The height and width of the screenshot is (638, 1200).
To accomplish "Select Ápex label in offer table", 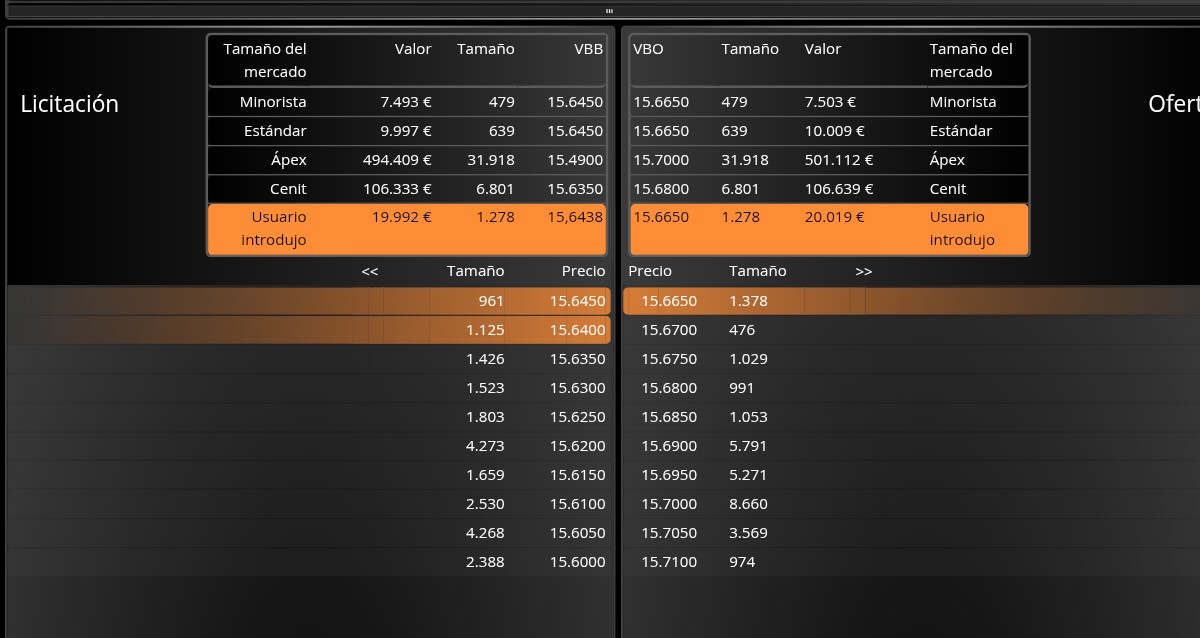I will pos(947,160).
